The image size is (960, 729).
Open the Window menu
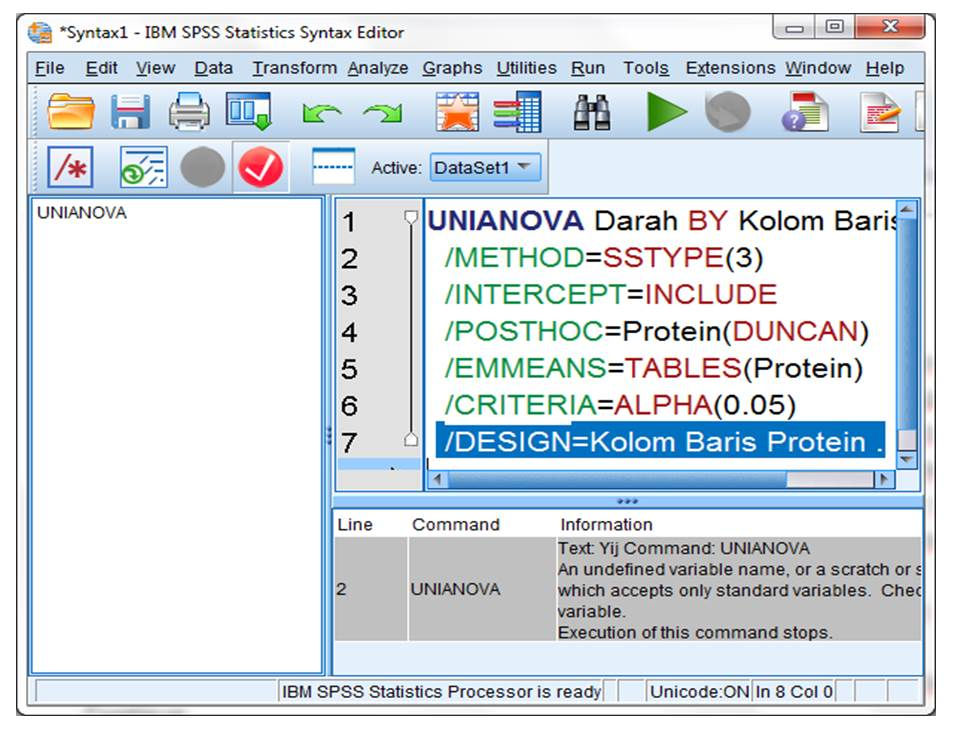818,68
